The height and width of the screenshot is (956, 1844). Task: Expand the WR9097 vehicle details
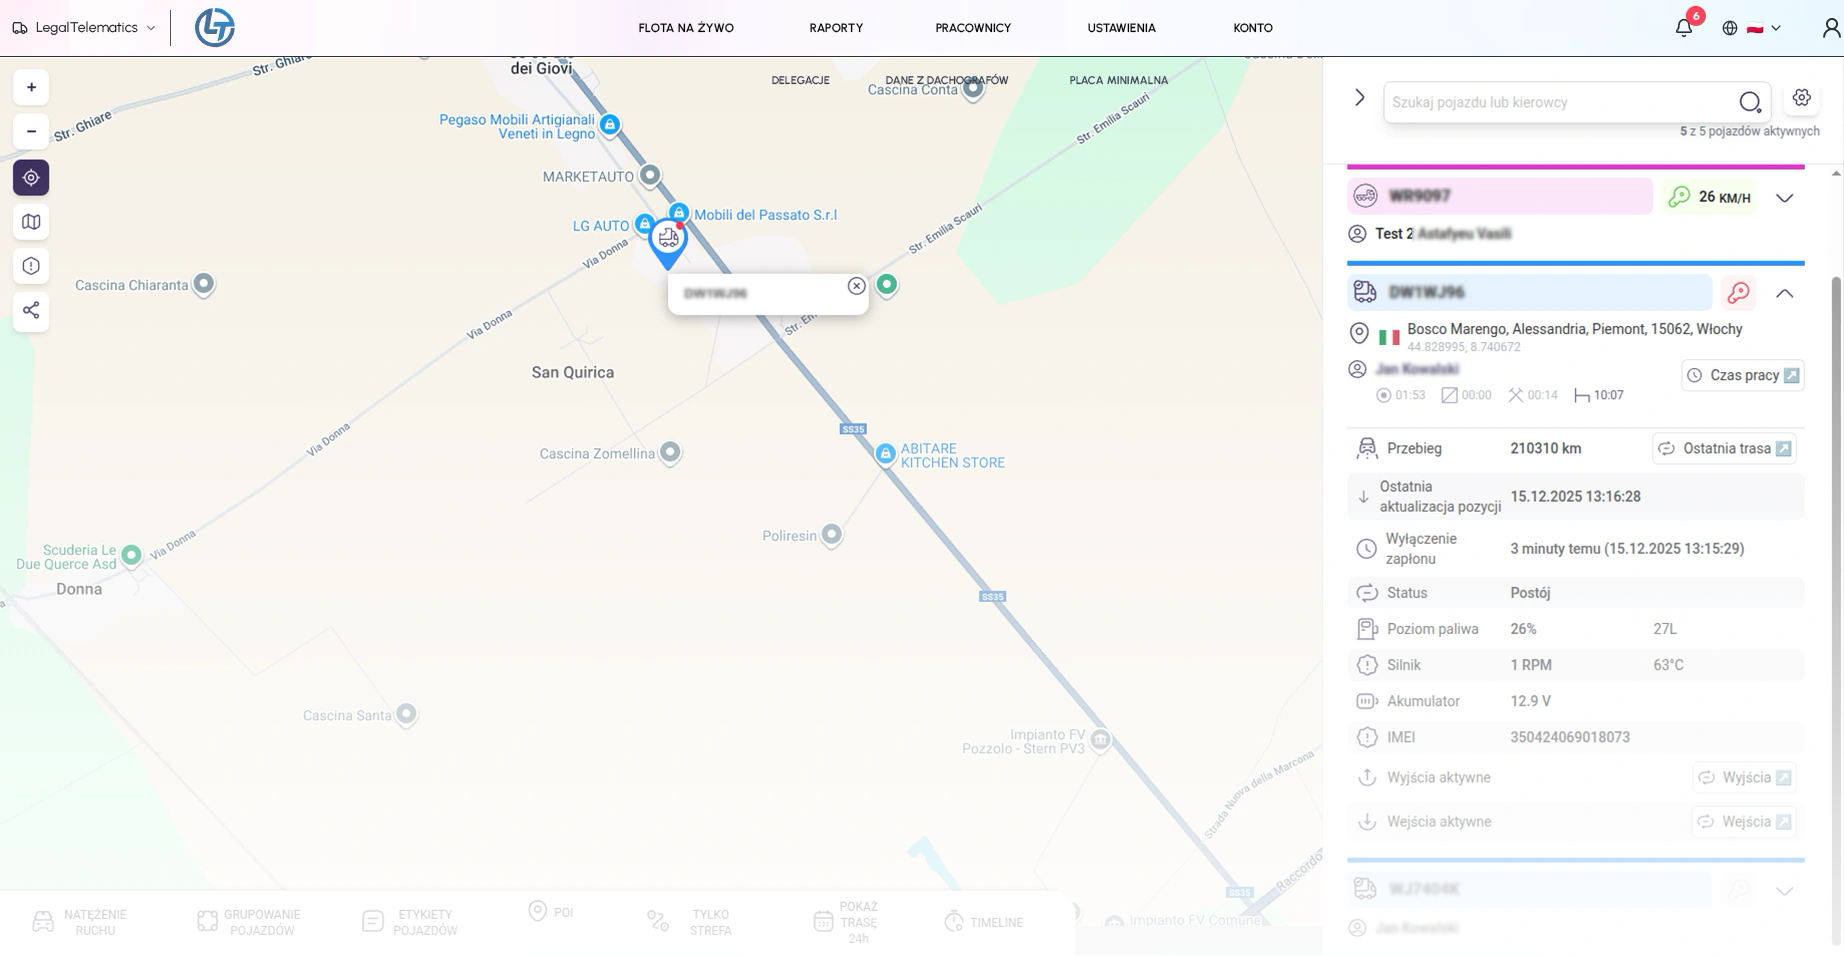[x=1785, y=198]
